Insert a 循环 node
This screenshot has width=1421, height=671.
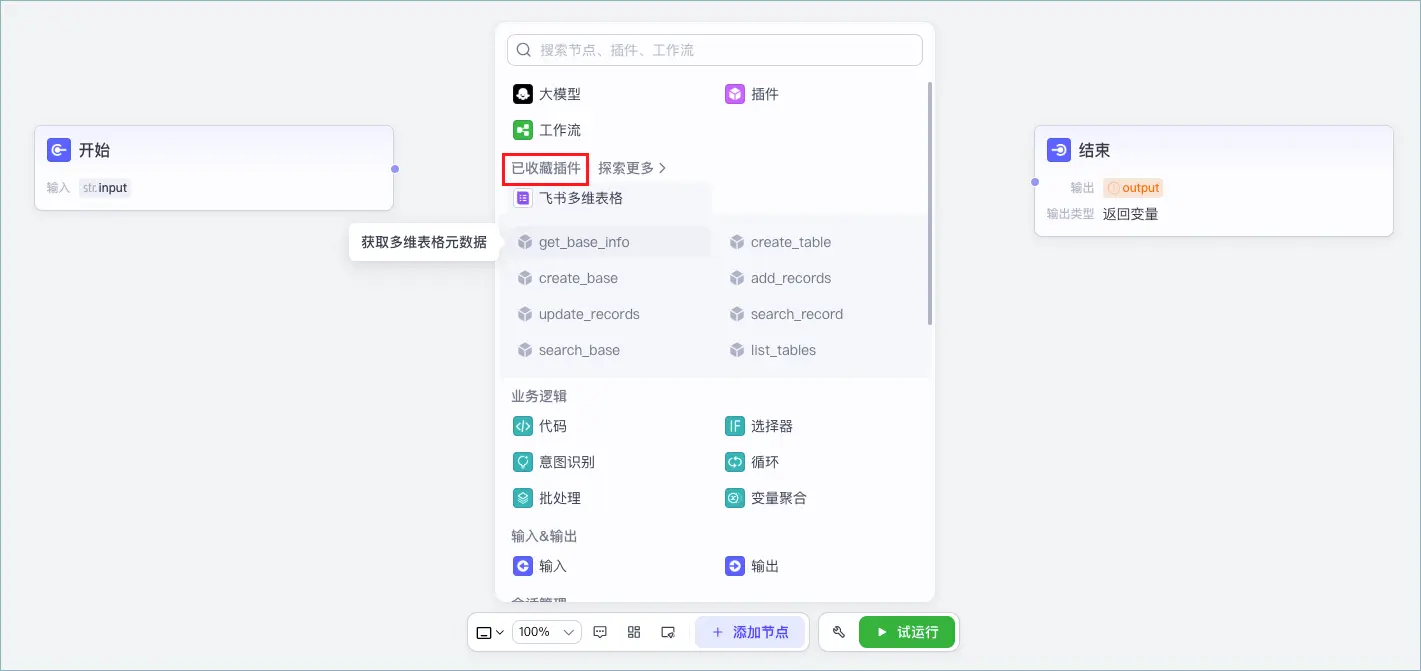click(752, 462)
